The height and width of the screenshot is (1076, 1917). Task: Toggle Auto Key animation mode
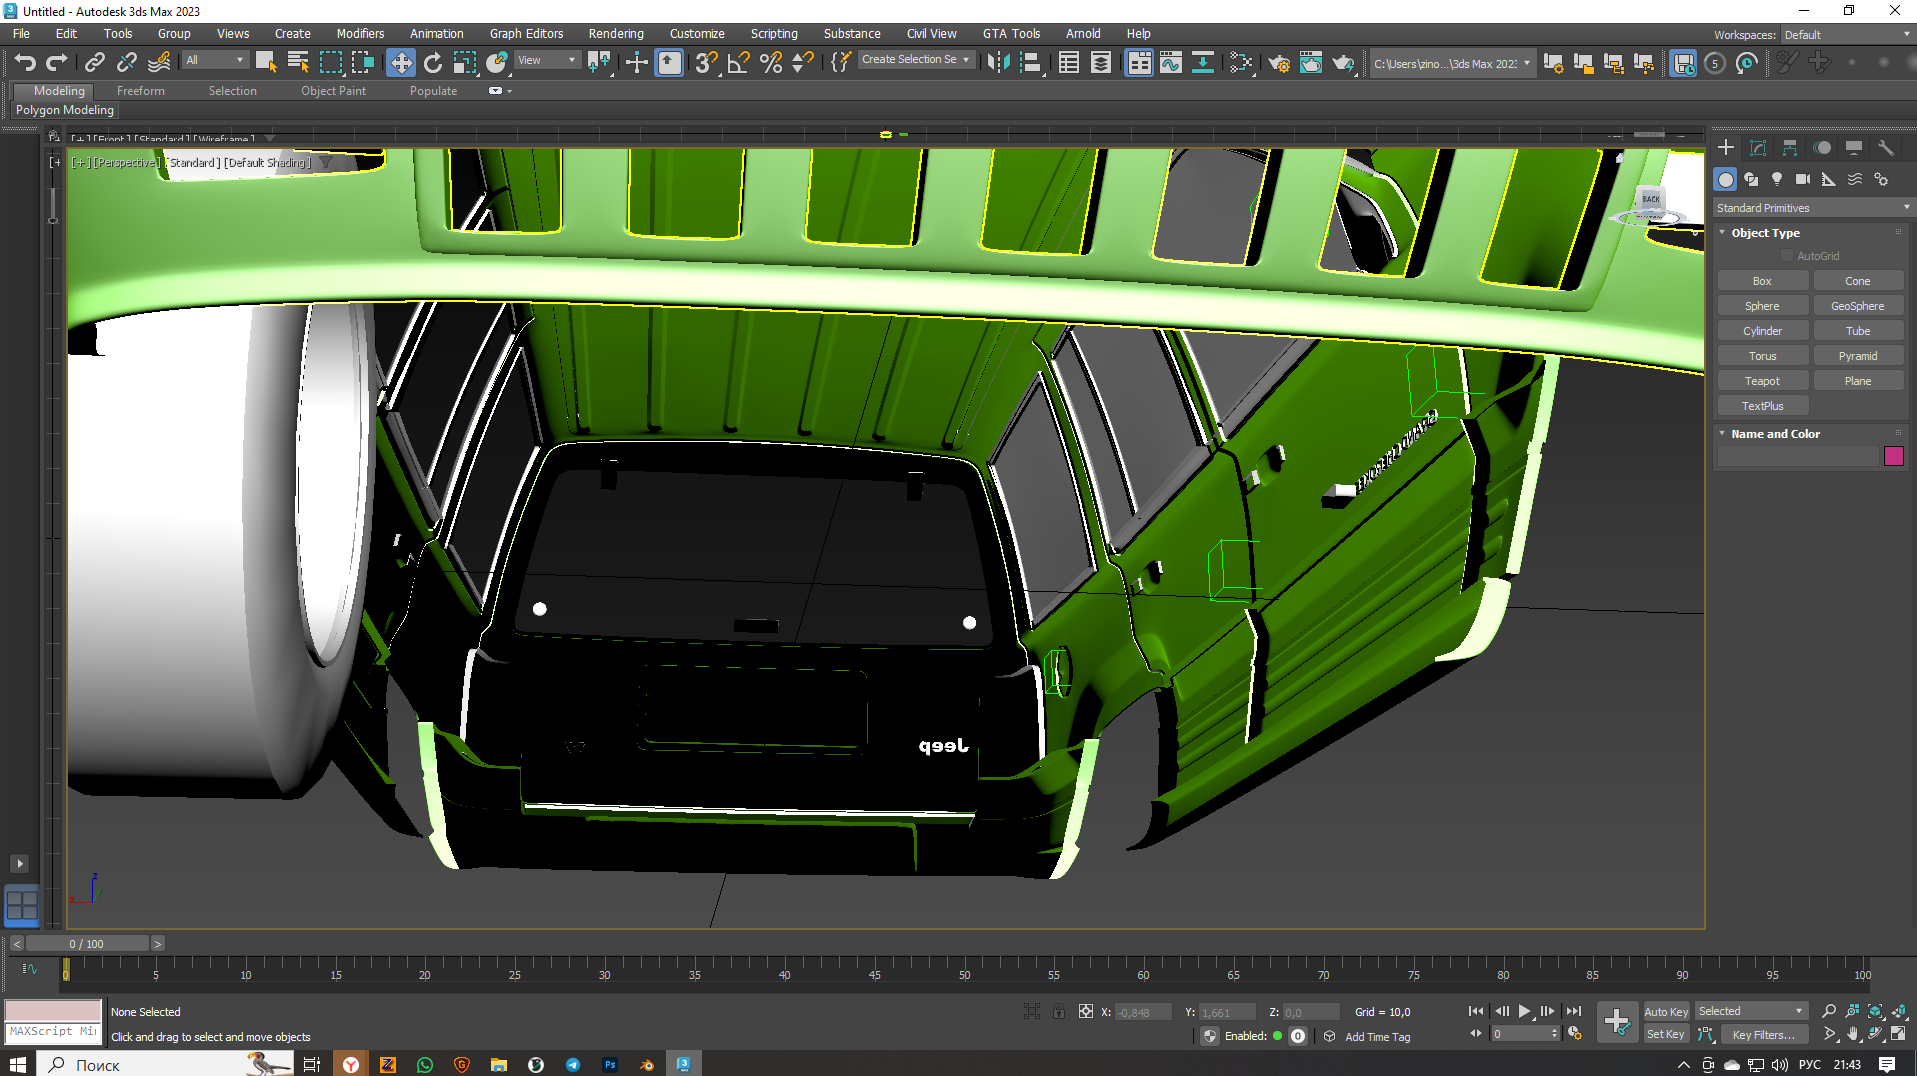(x=1665, y=1012)
